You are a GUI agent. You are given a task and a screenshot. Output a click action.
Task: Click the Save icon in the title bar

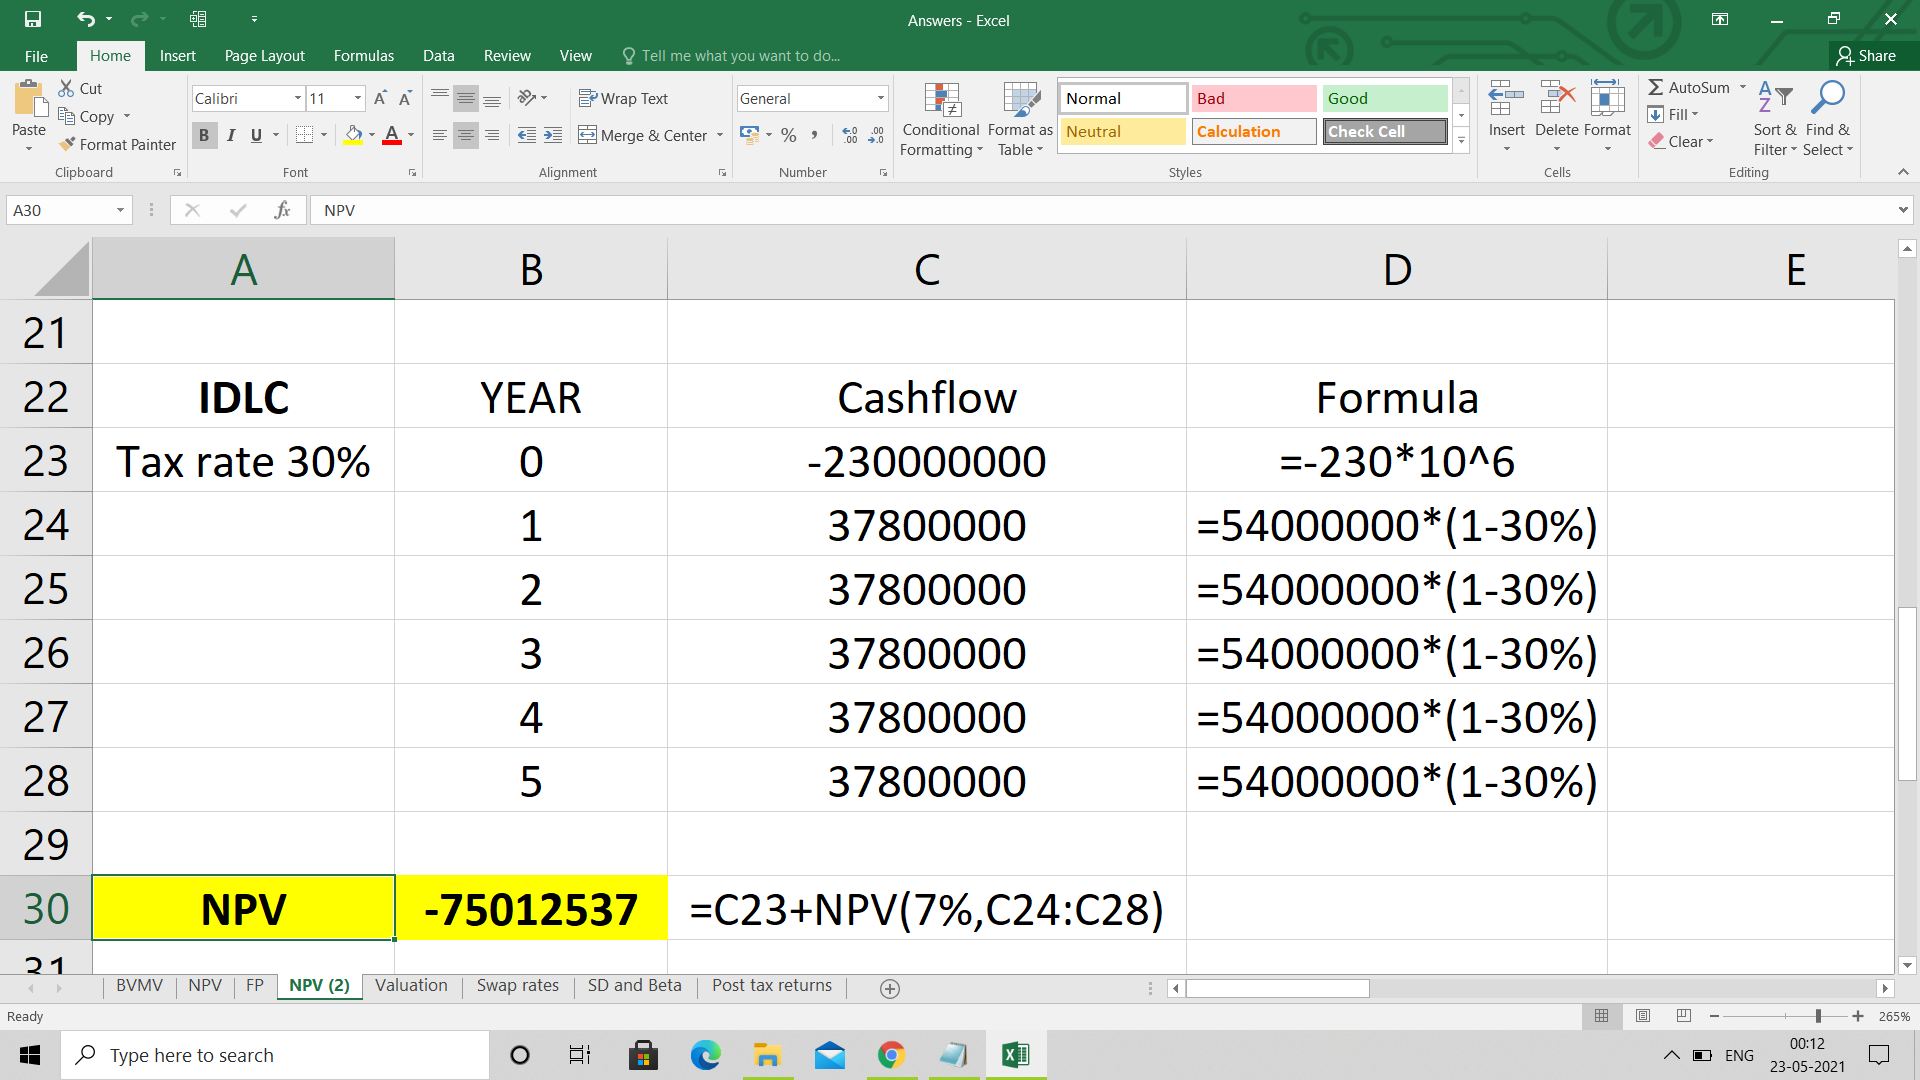pos(32,19)
